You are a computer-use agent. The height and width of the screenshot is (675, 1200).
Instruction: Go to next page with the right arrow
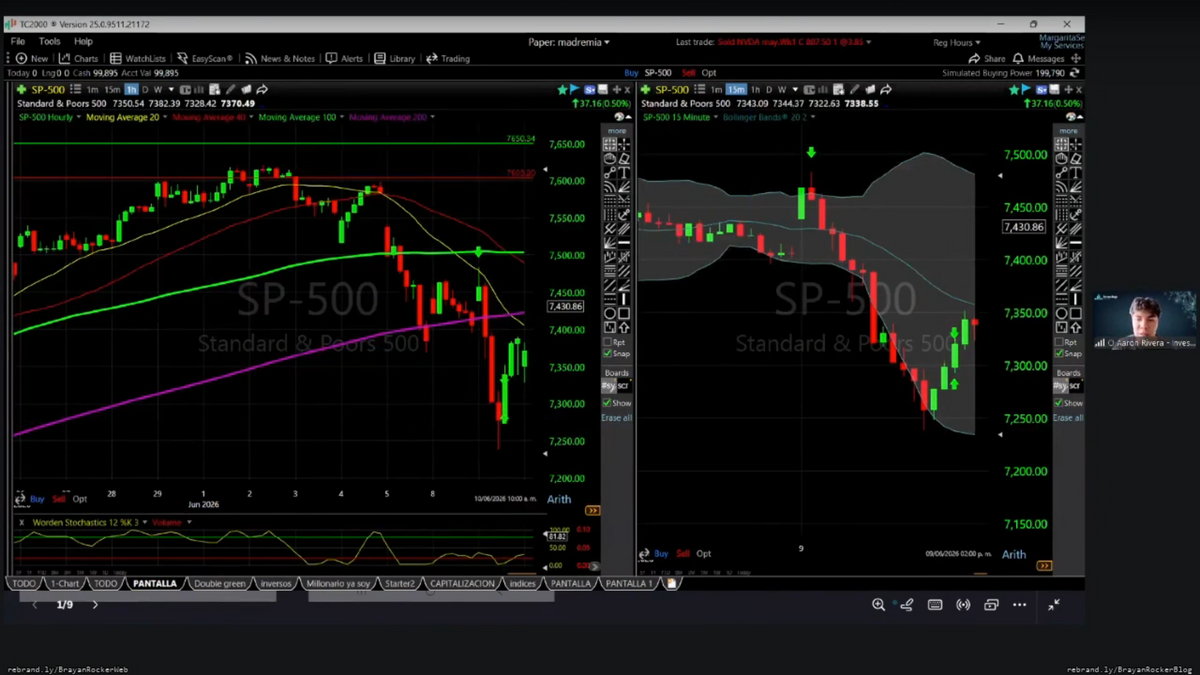tap(95, 605)
